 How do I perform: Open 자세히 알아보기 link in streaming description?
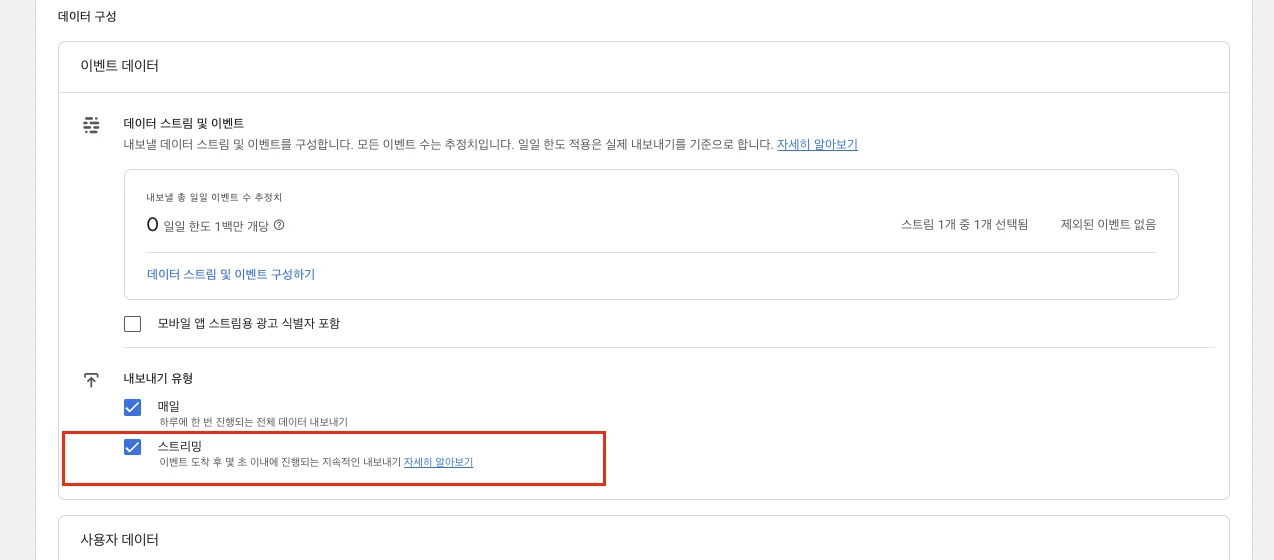[438, 462]
